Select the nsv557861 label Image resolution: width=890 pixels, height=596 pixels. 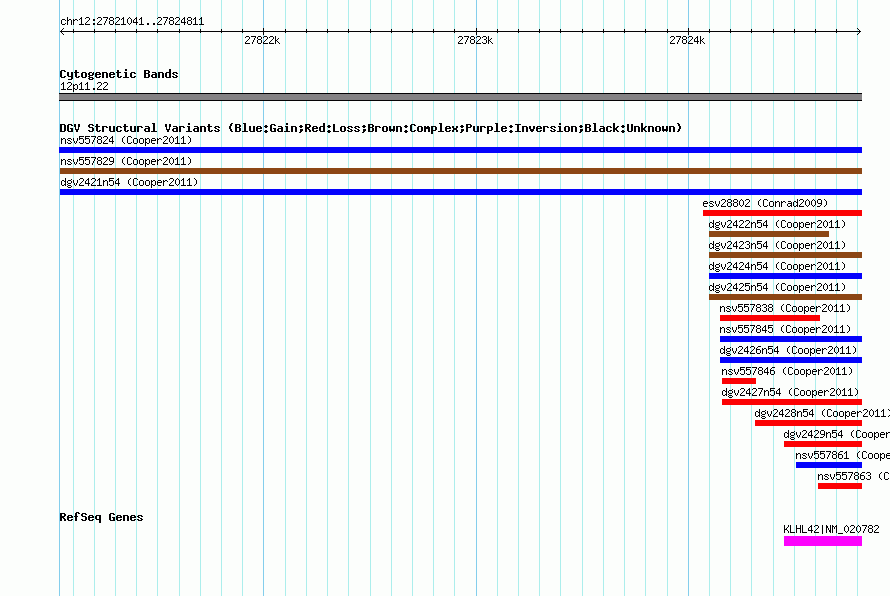point(843,455)
